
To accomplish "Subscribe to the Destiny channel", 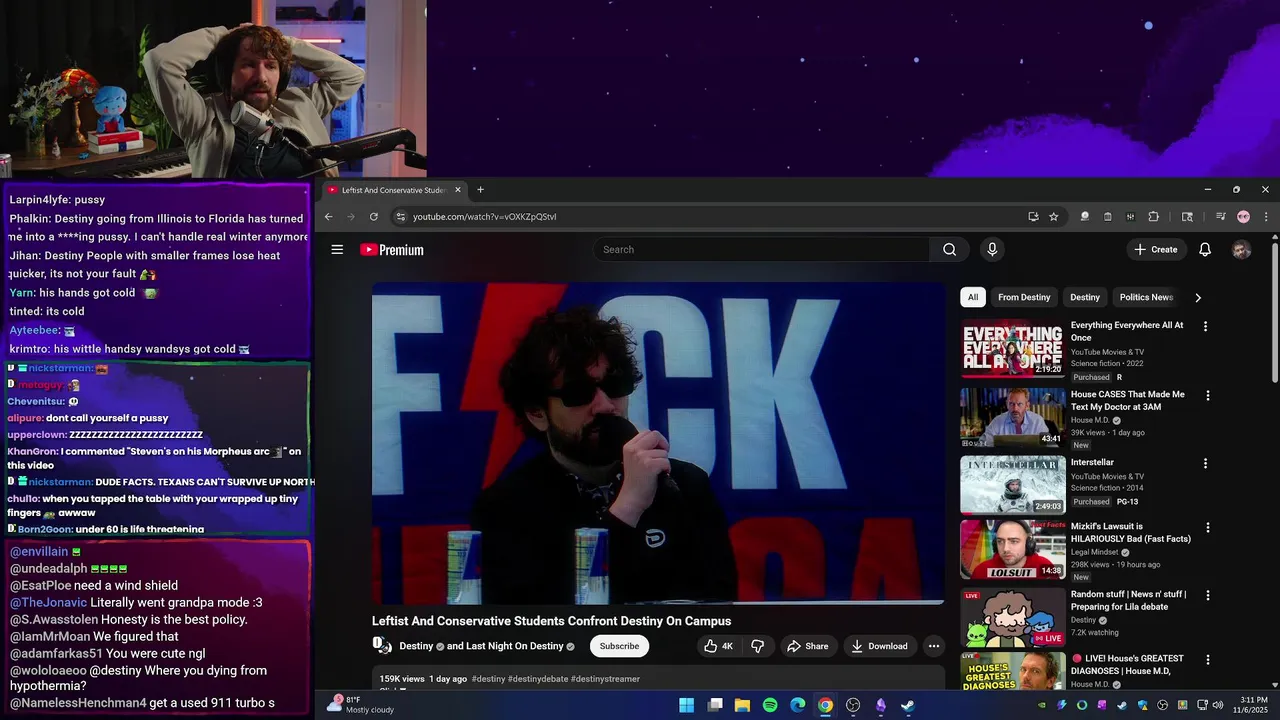I will [x=619, y=646].
